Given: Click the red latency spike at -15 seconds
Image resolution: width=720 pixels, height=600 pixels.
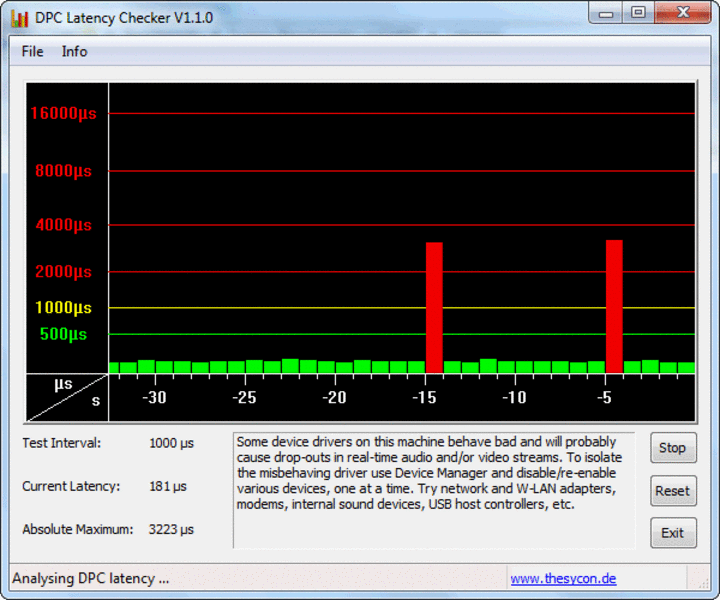Looking at the screenshot, I should (x=434, y=308).
